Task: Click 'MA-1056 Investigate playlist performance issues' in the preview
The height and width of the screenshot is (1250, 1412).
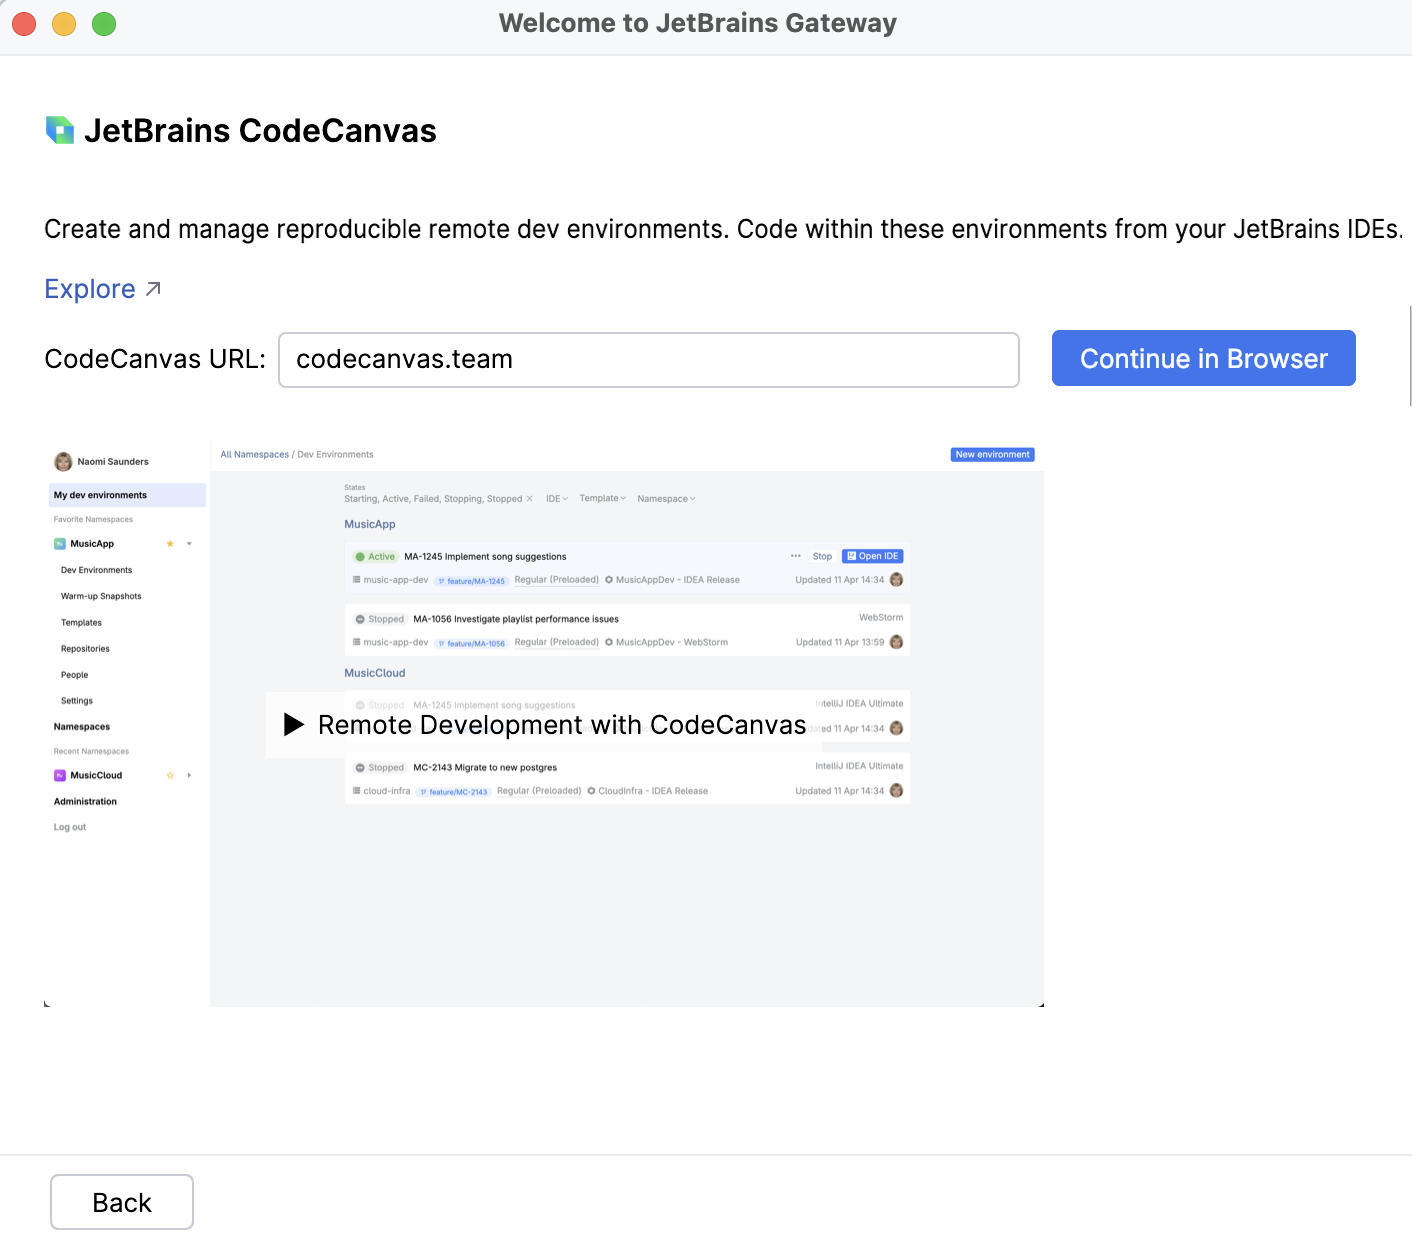Action: (x=516, y=619)
